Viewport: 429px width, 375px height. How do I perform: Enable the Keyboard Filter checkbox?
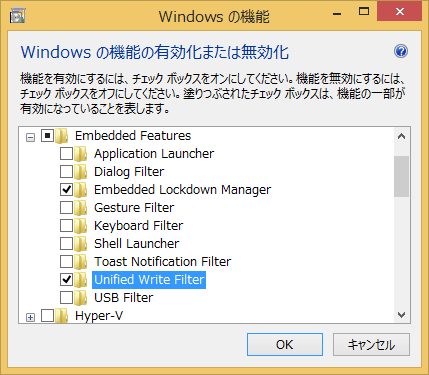pos(66,226)
